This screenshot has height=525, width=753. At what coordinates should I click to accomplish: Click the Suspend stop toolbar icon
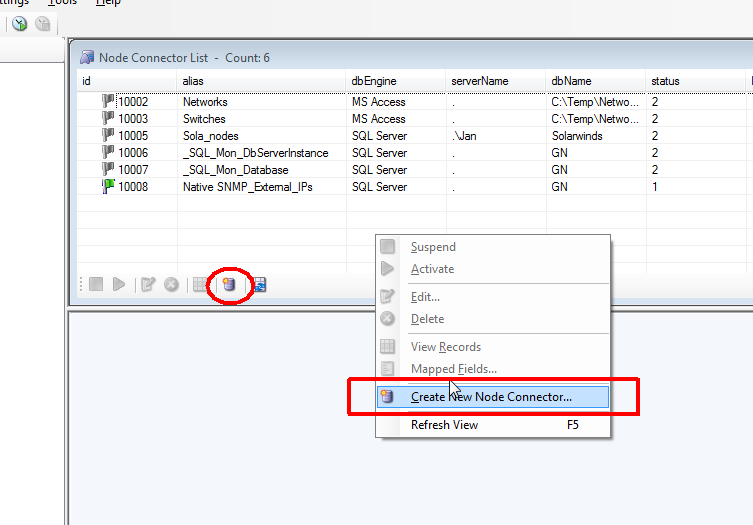[x=96, y=285]
